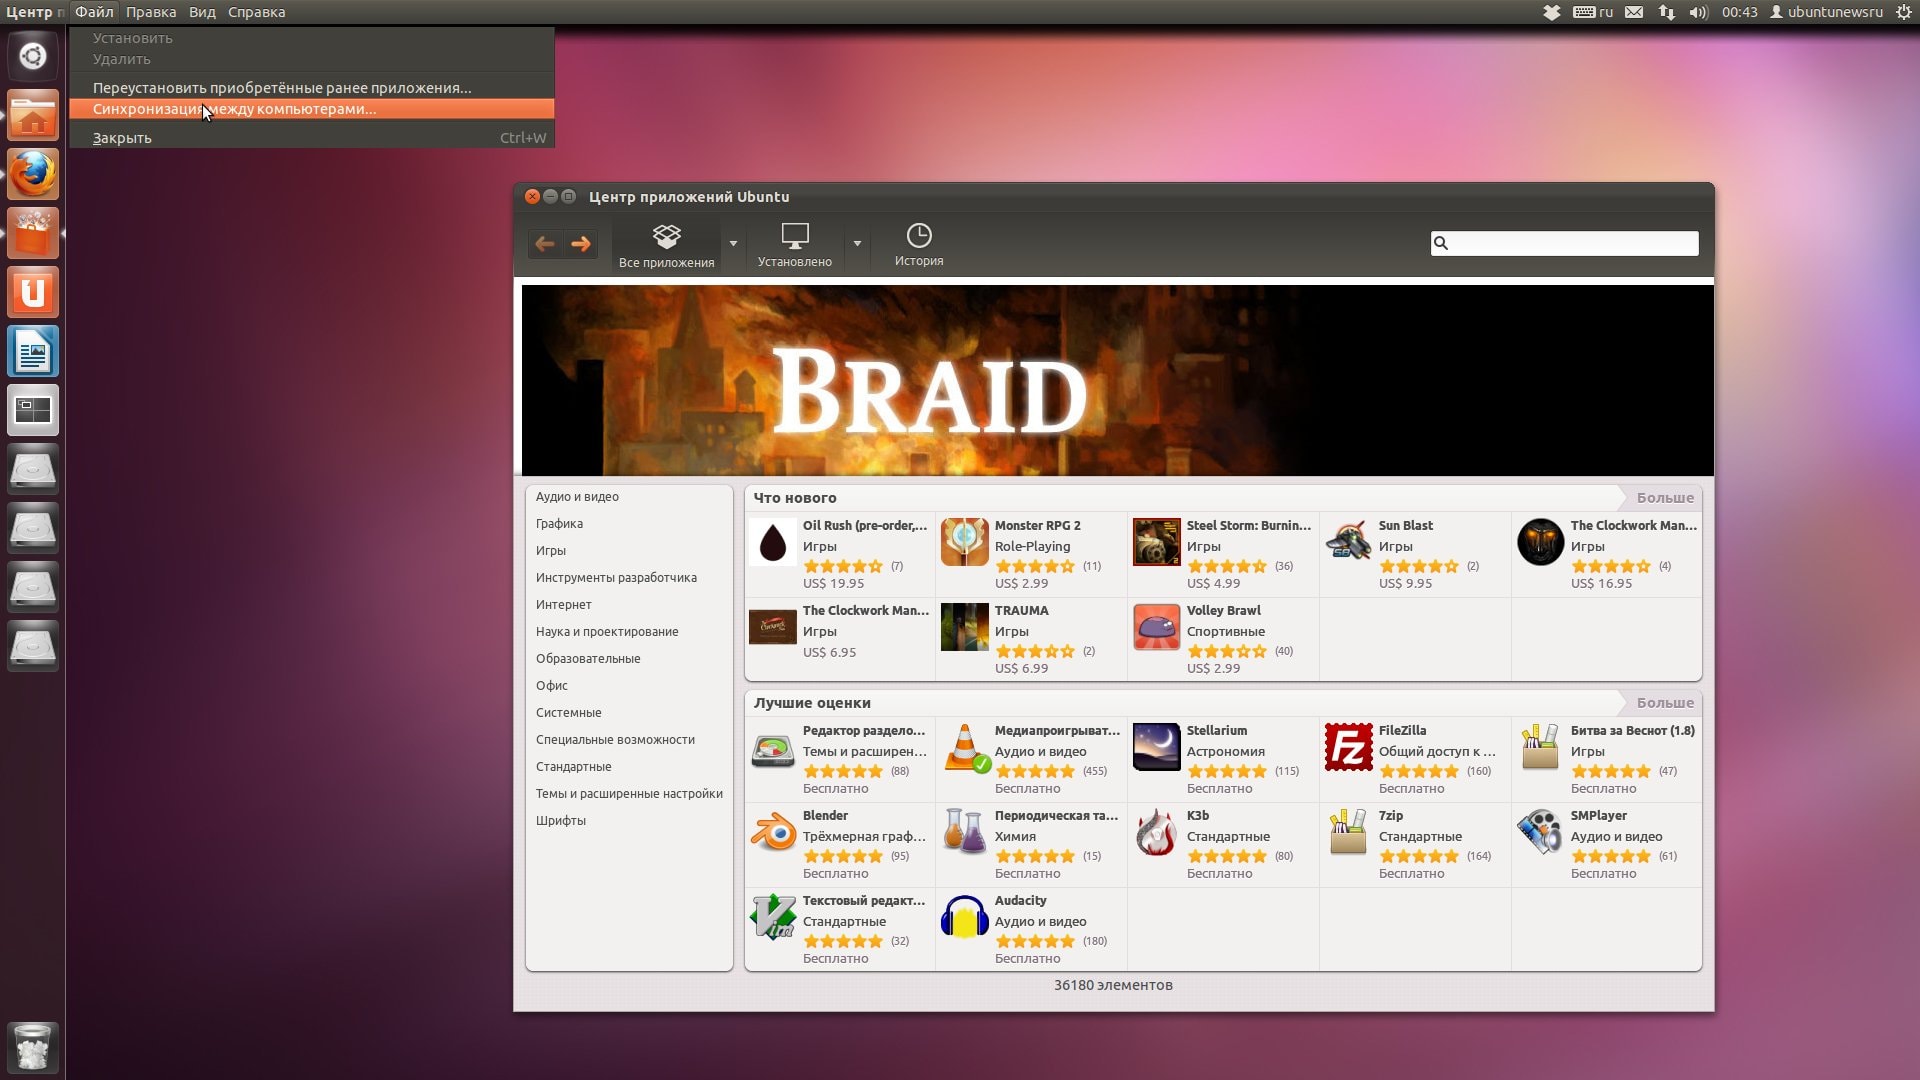1920x1080 pixels.
Task: Open the Blender app icon
Action: pyautogui.click(x=773, y=833)
